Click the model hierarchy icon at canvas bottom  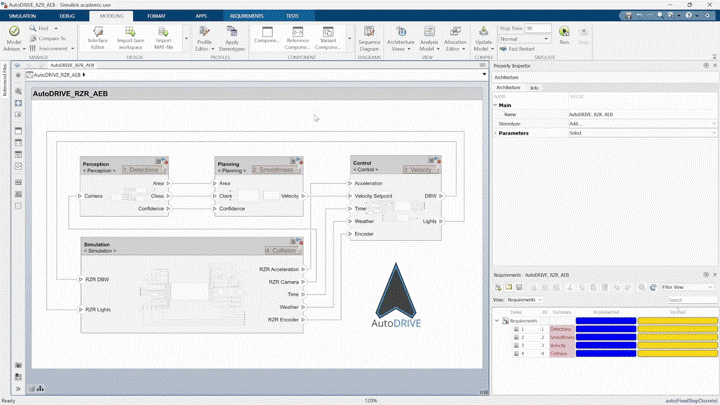pos(40,389)
